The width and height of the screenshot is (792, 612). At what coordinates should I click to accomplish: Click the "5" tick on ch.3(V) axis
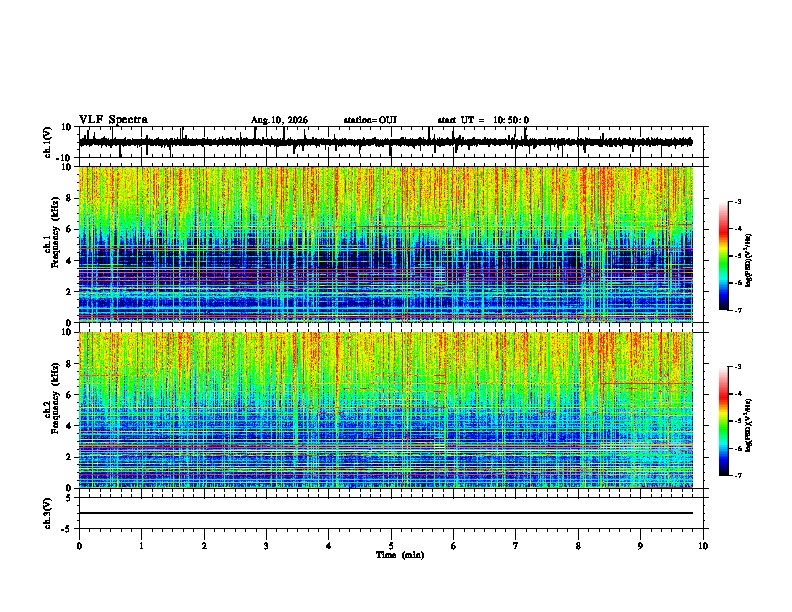pyautogui.click(x=70, y=497)
